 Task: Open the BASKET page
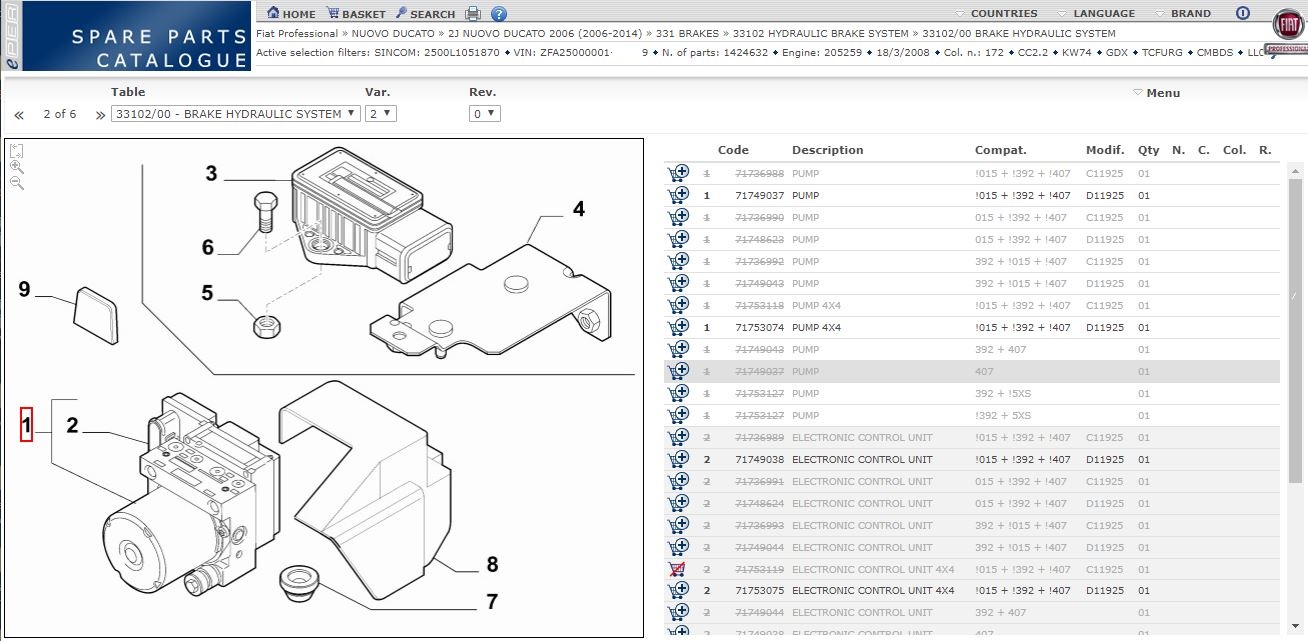point(356,14)
